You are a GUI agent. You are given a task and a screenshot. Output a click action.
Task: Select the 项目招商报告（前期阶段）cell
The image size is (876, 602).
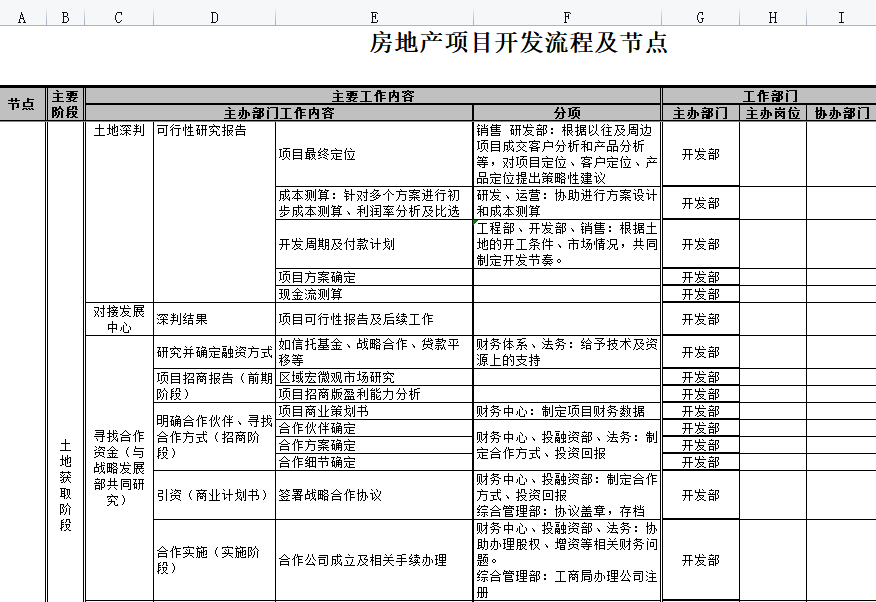click(x=215, y=385)
